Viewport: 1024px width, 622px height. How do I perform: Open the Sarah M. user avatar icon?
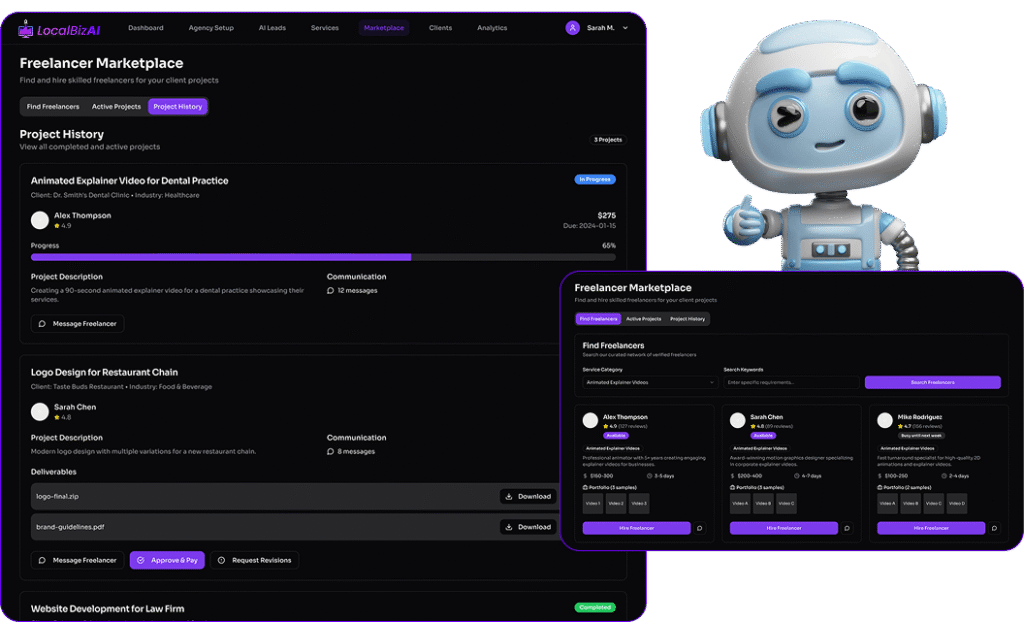click(573, 28)
